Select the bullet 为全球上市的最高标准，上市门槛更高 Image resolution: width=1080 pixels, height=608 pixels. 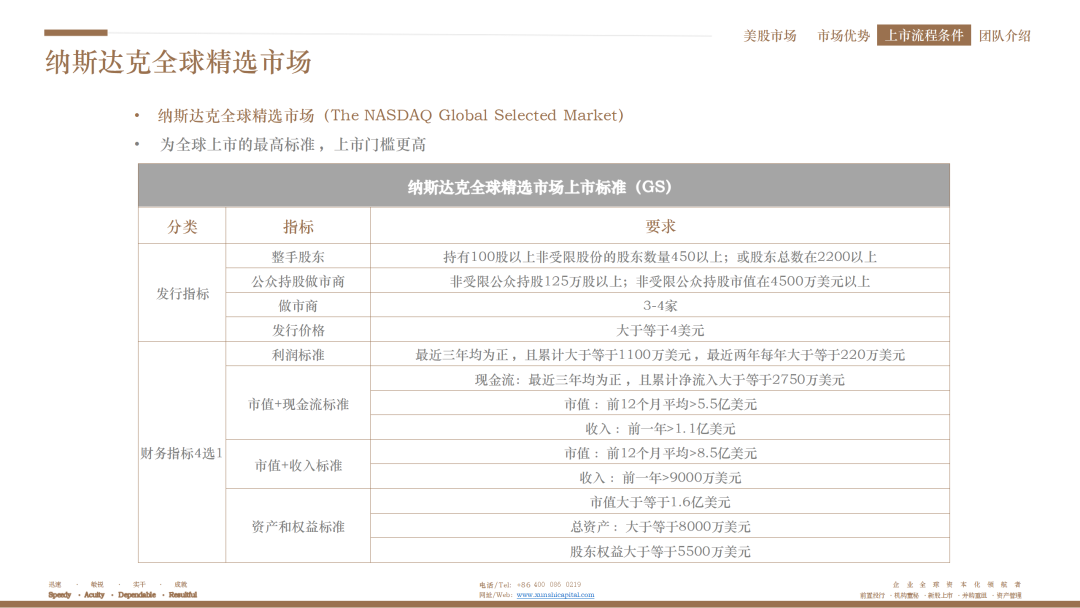[x=293, y=145]
